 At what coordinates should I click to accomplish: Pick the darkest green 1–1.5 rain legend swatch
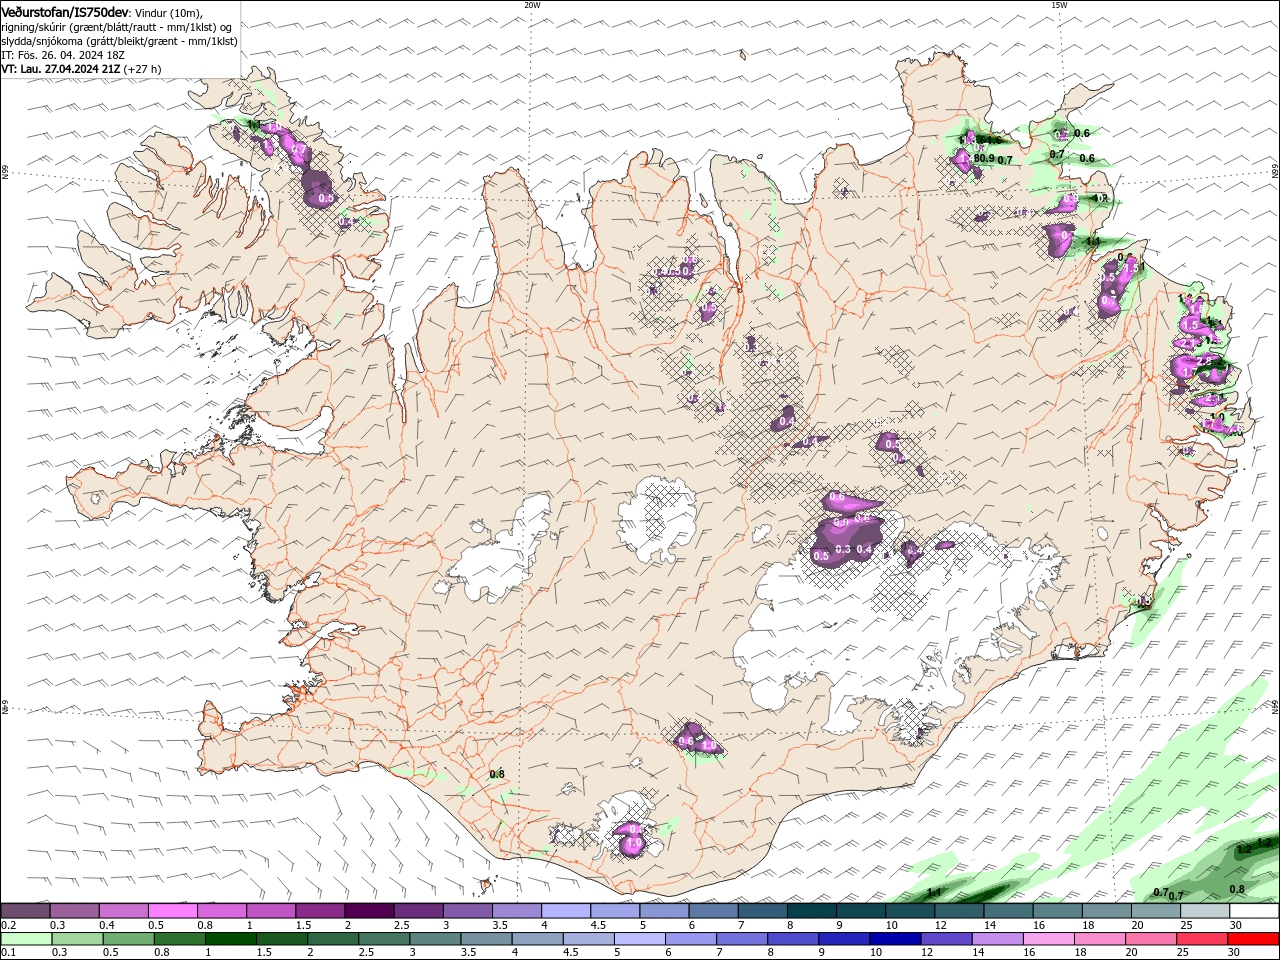[231, 939]
